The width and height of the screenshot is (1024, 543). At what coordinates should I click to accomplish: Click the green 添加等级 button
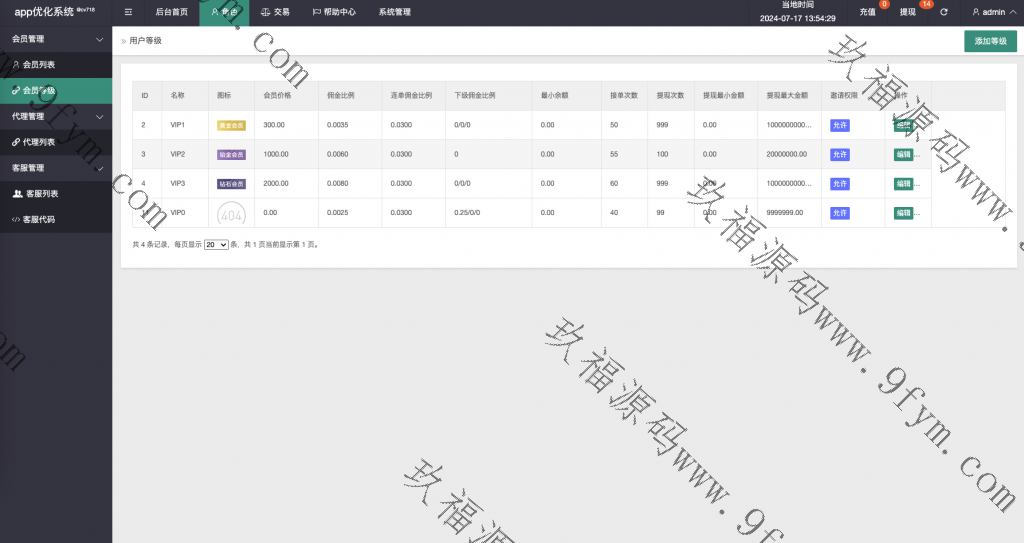pos(990,41)
